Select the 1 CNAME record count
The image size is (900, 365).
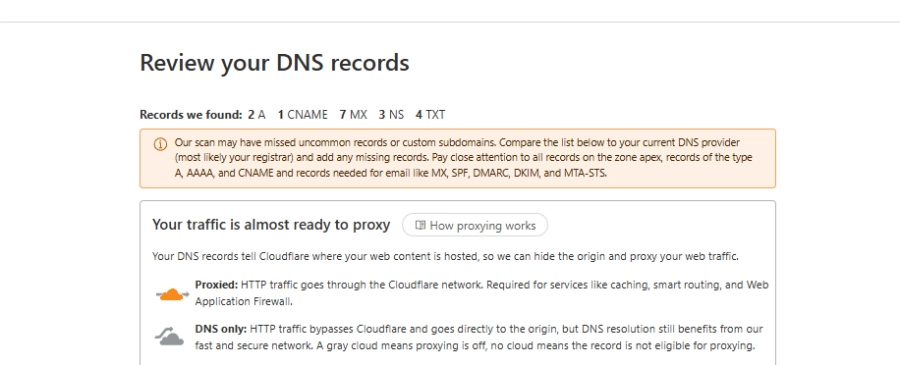click(302, 115)
